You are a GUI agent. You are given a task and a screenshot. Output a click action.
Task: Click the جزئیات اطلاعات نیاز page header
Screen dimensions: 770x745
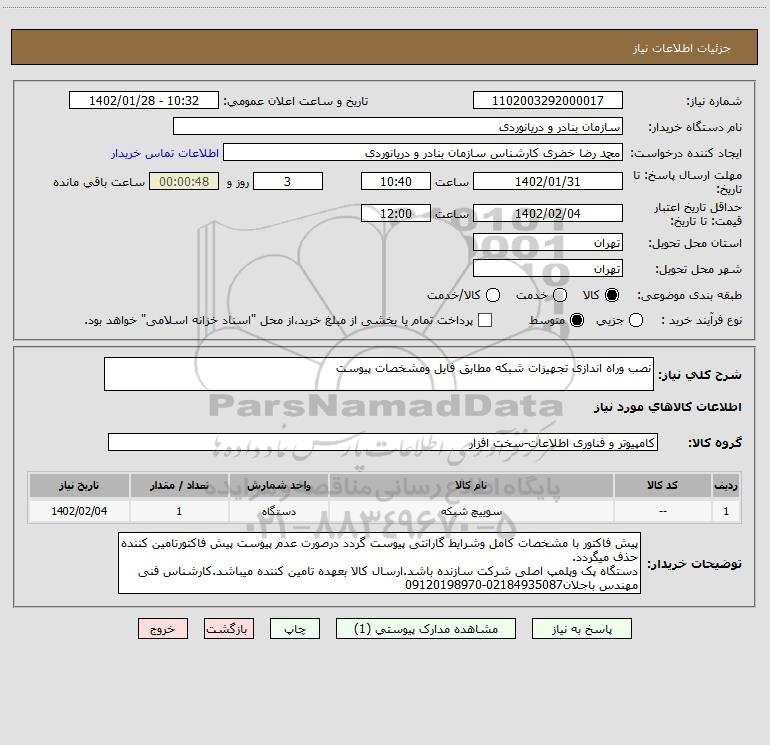pos(682,48)
